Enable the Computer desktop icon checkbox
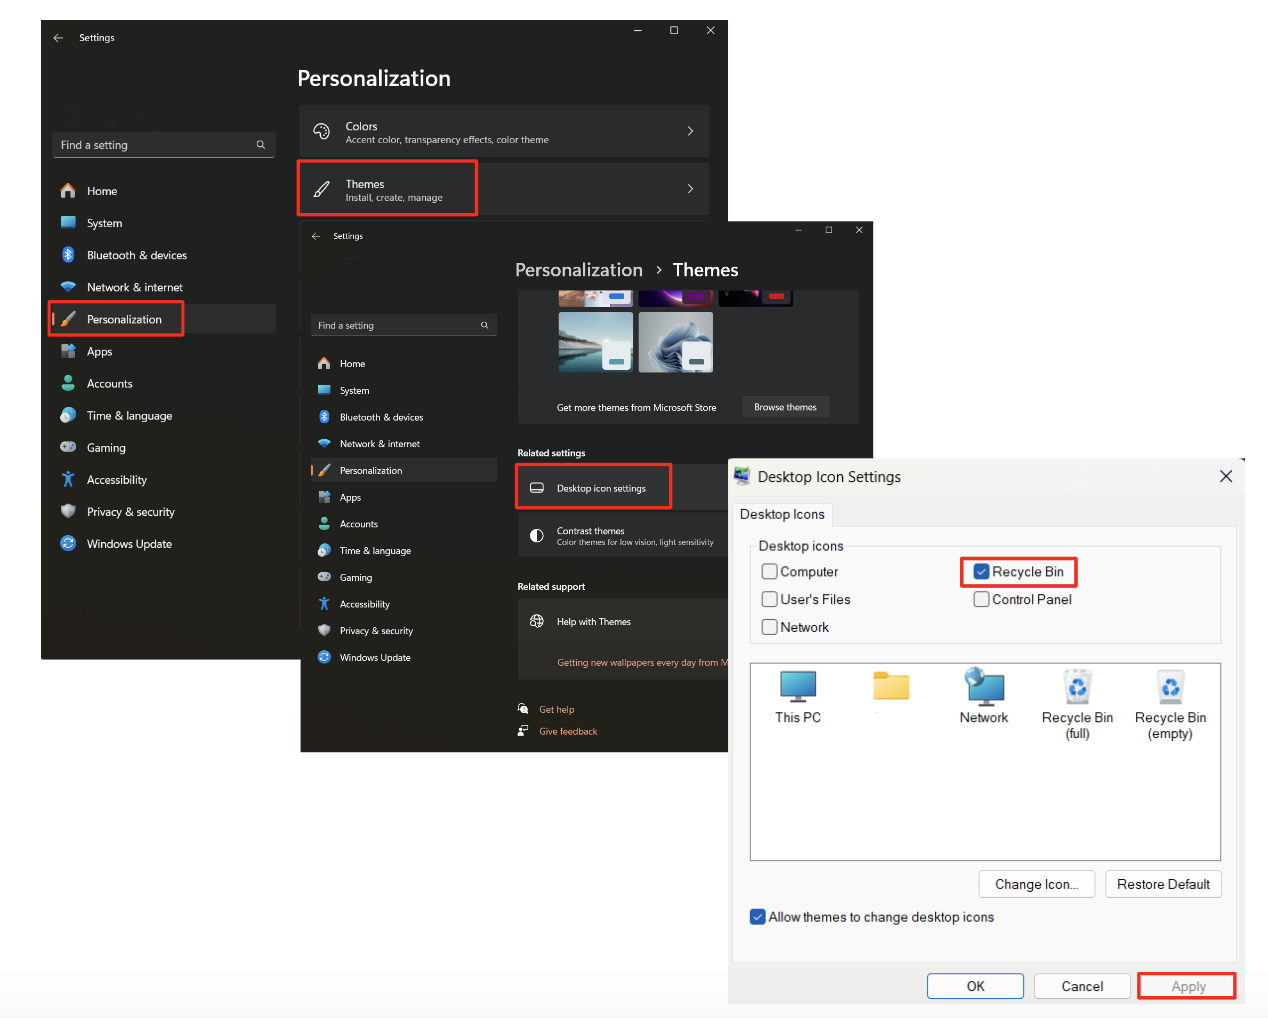This screenshot has width=1268, height=1018. [770, 571]
